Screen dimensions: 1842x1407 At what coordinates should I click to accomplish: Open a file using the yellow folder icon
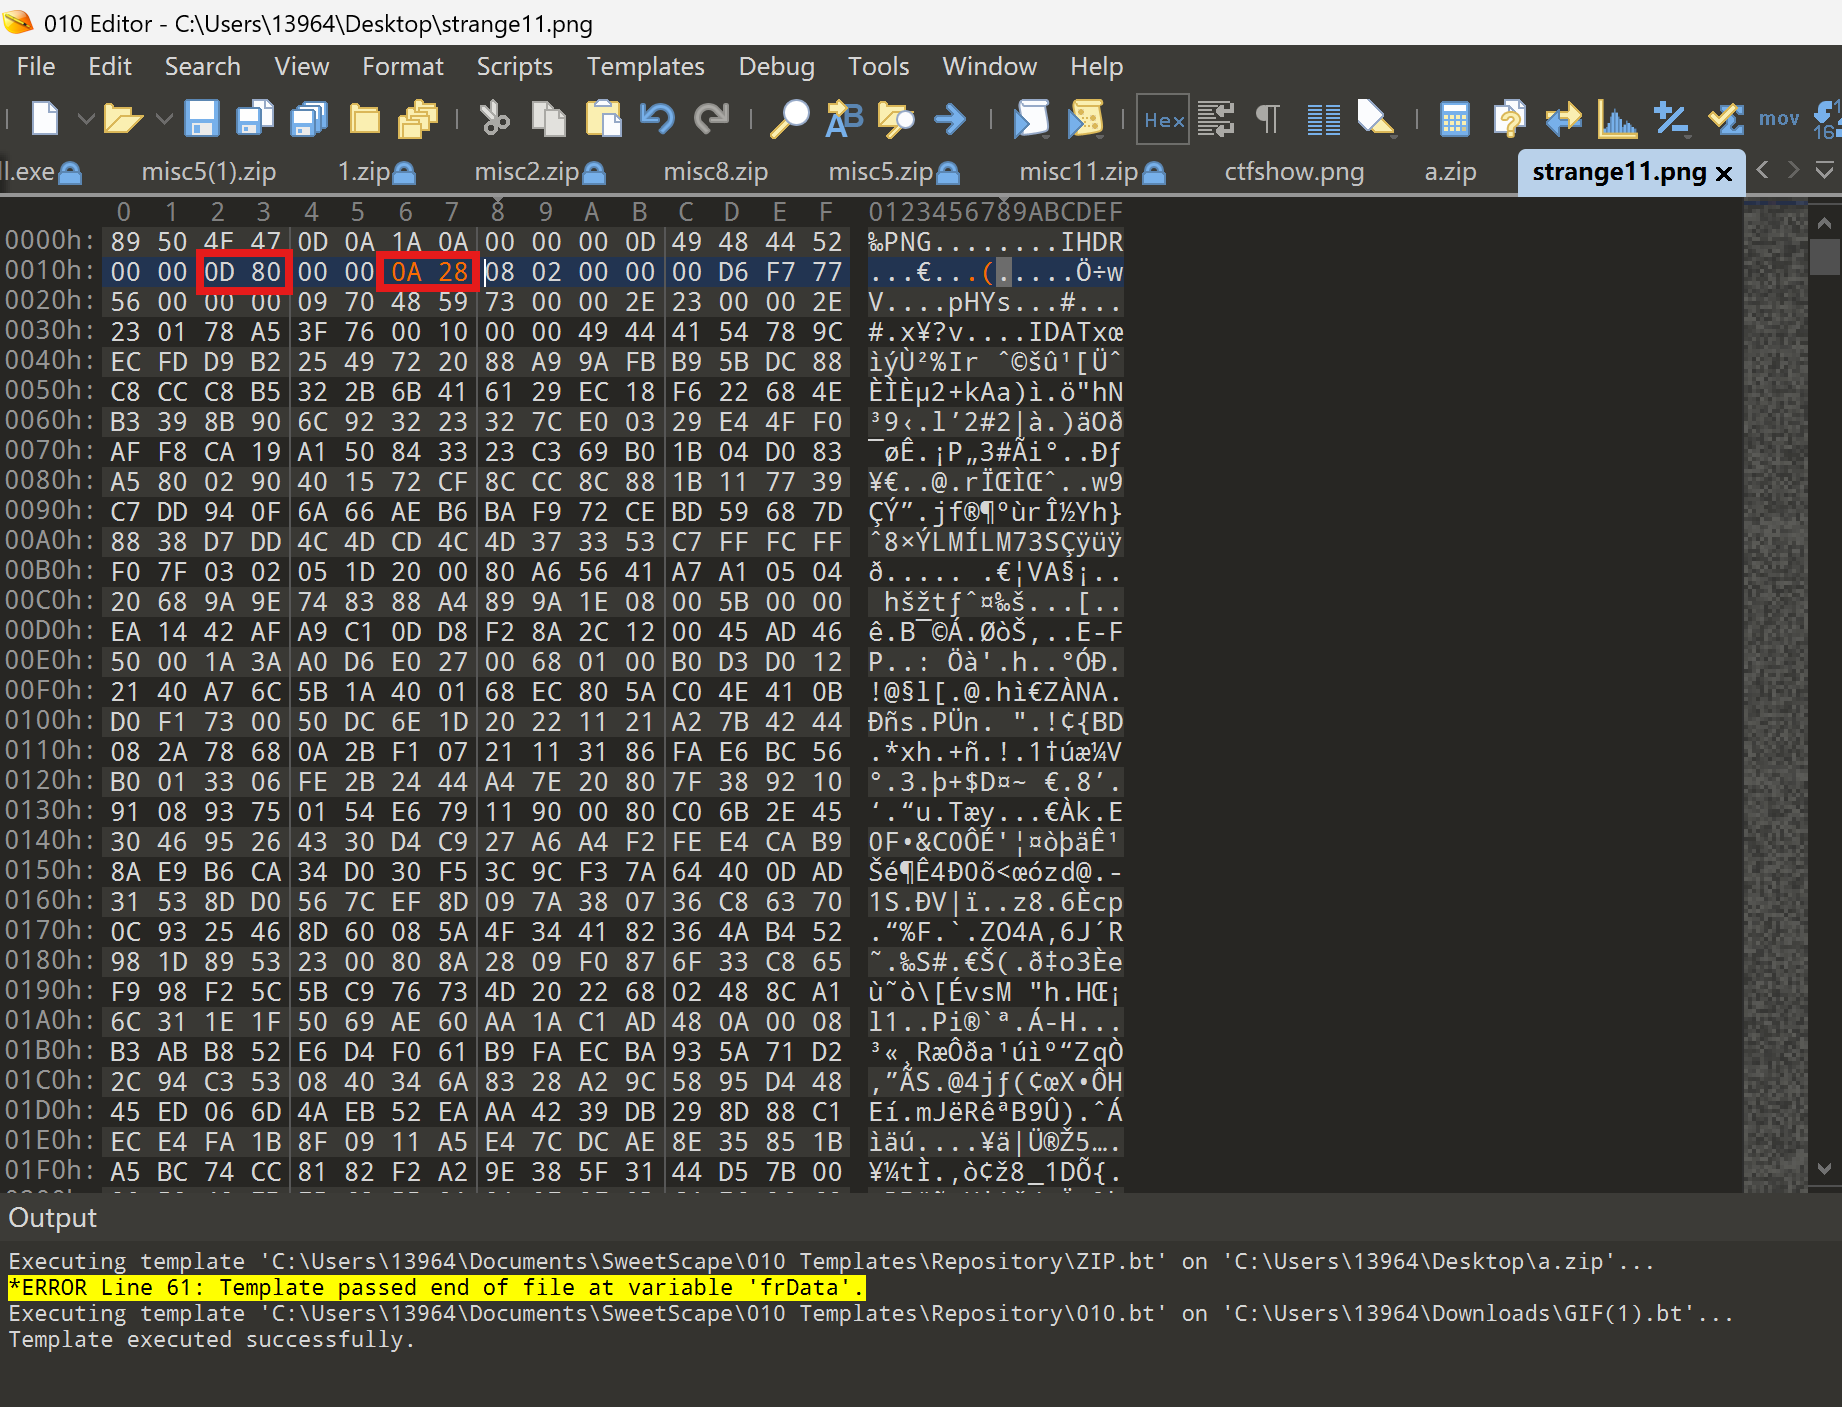point(123,119)
